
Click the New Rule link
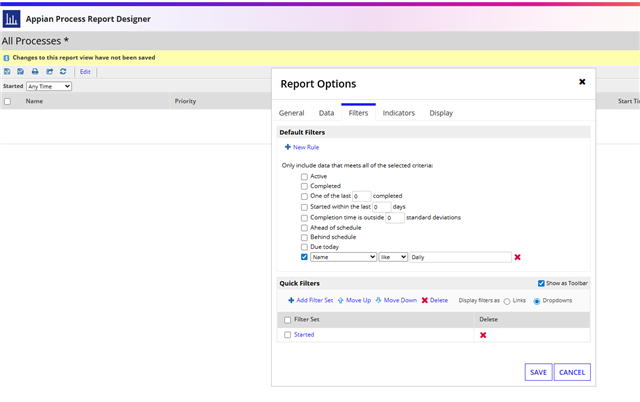coord(302,147)
